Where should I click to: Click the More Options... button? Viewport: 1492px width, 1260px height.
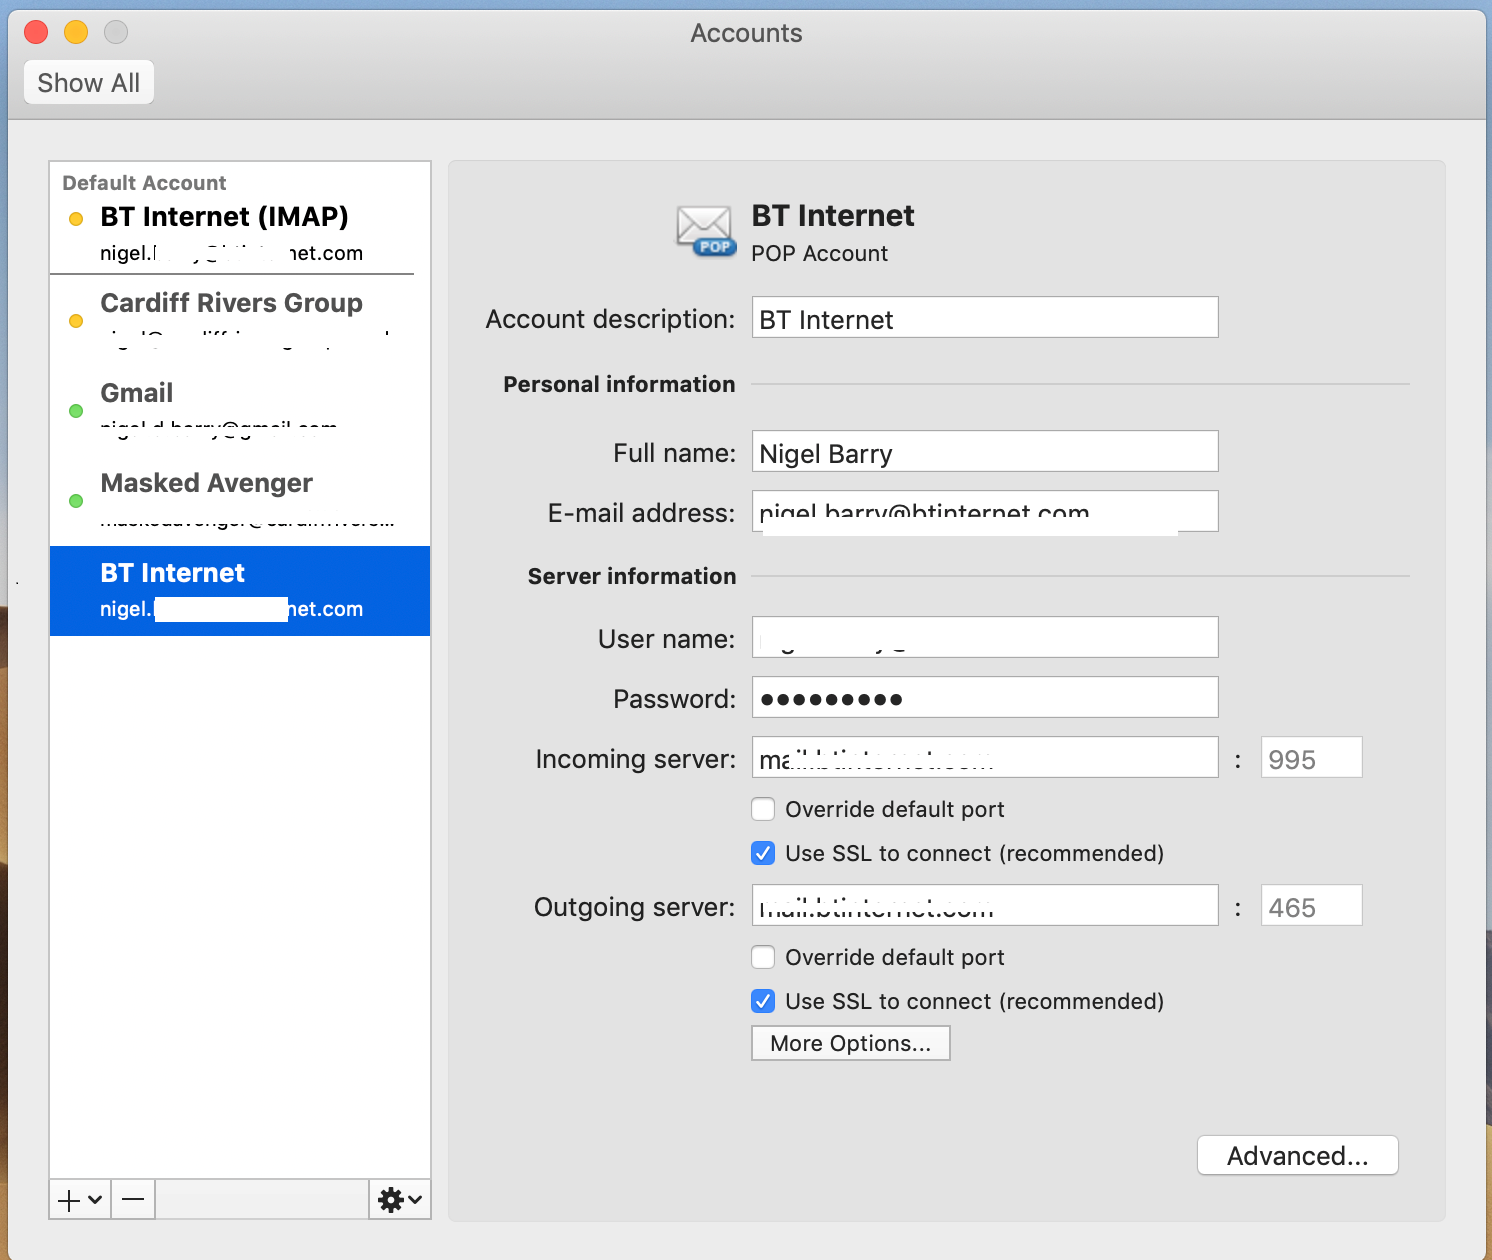coord(851,1043)
